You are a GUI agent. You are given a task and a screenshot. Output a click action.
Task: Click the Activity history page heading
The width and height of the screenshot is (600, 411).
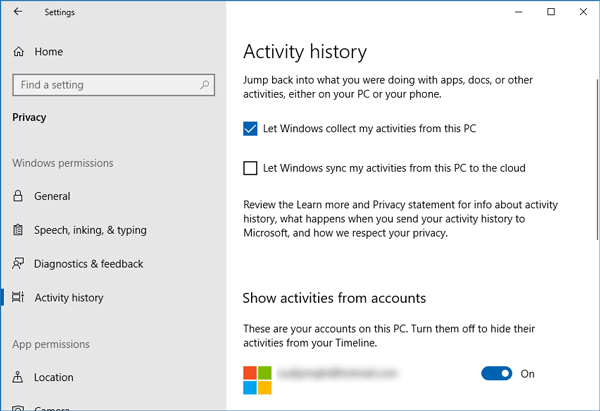click(x=305, y=52)
